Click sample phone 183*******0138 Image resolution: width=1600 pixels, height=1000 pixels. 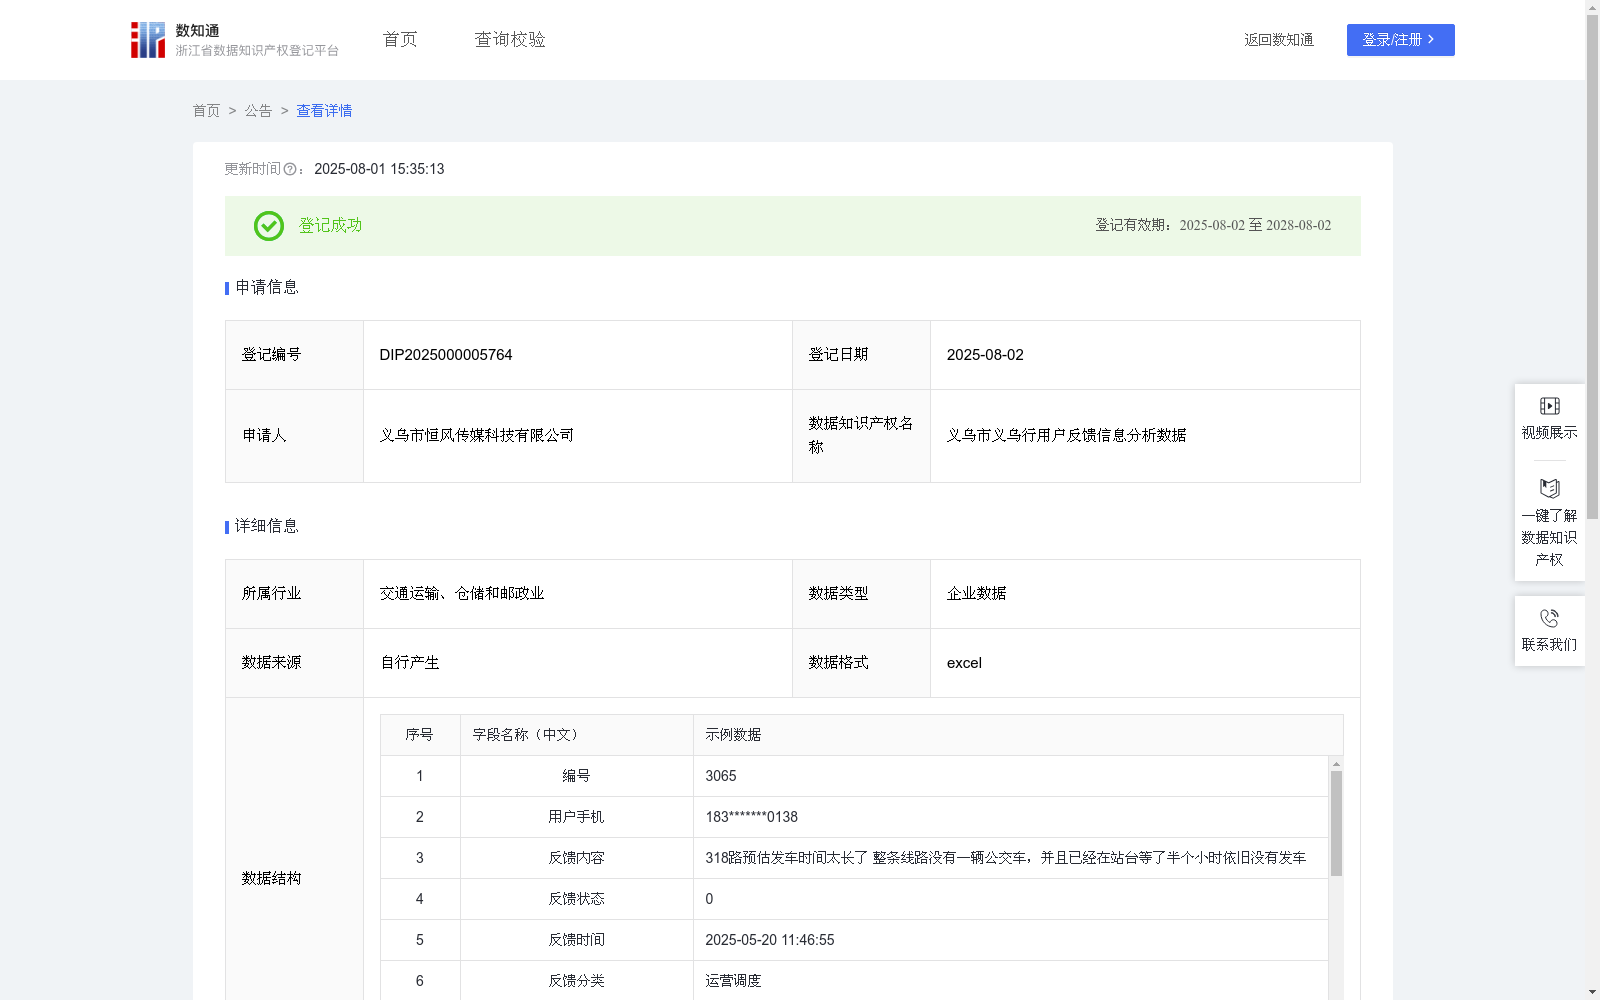751,817
